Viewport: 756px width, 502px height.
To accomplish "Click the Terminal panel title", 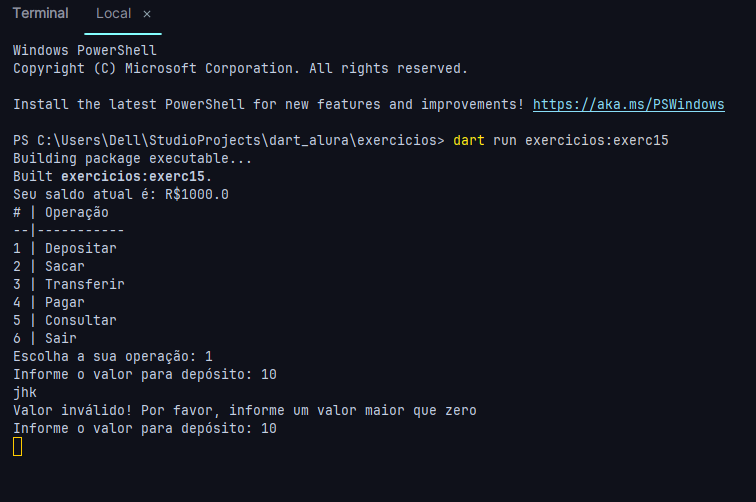I will (40, 14).
